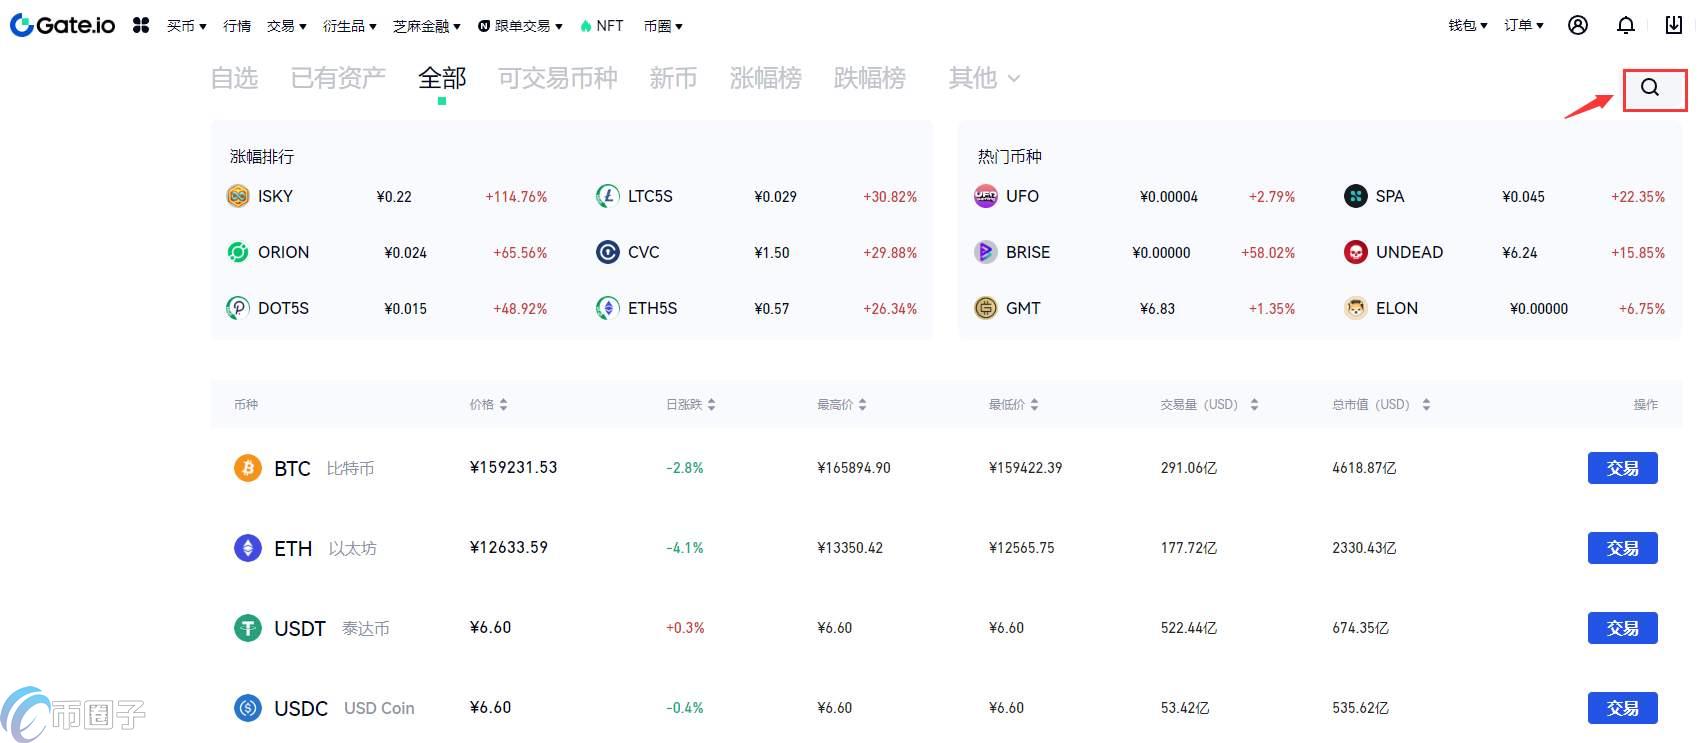Click the ETH5S coin icon

point(608,308)
